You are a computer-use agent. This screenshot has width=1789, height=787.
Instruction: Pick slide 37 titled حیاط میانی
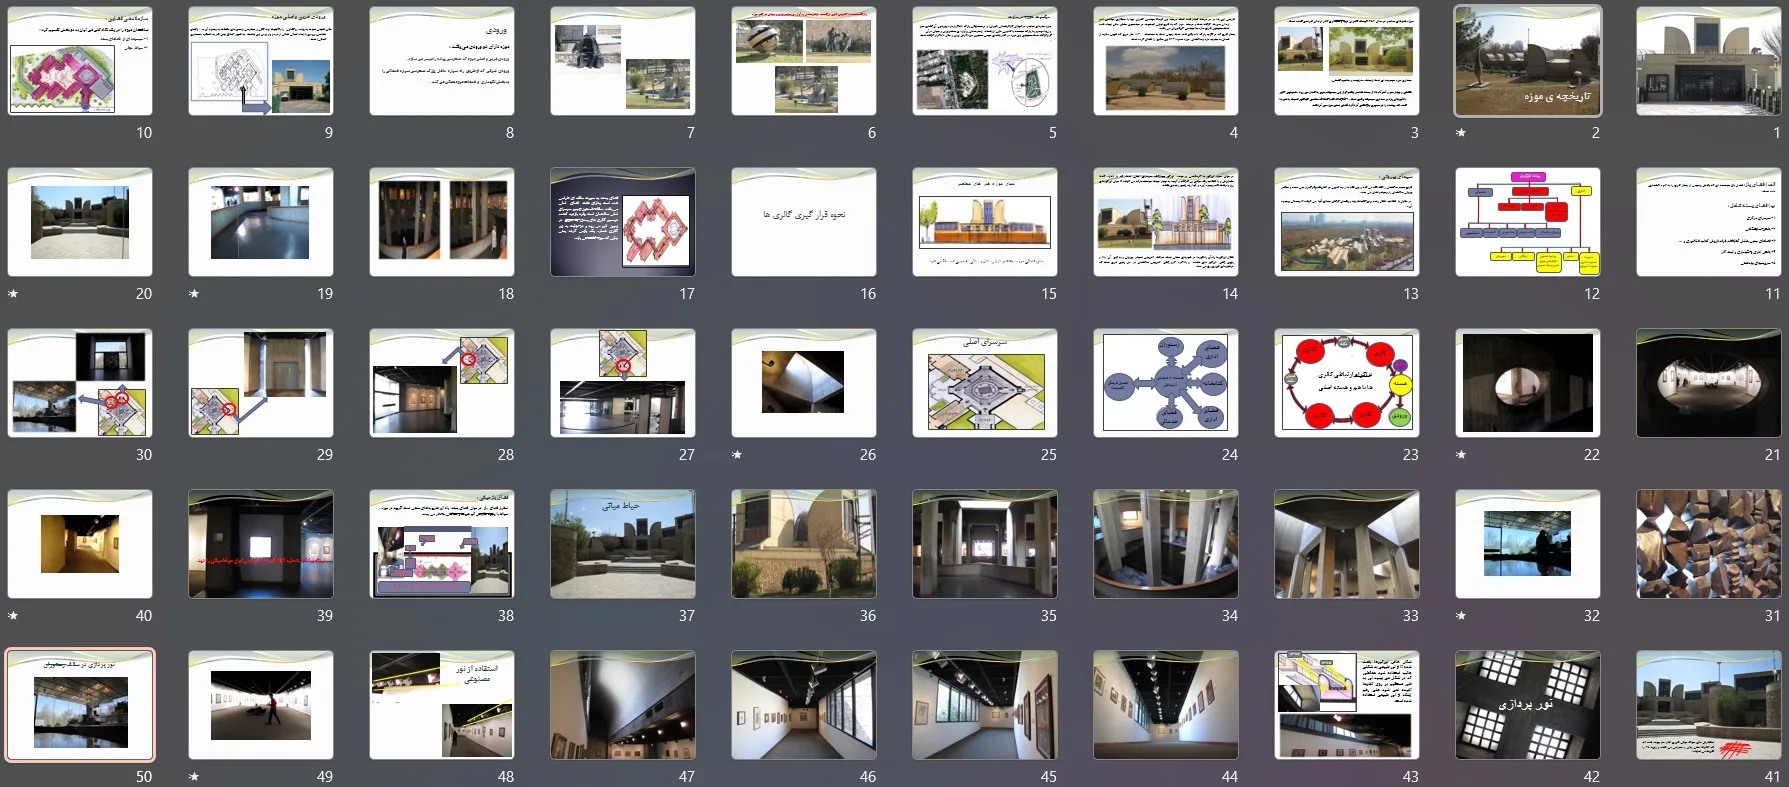click(x=622, y=544)
